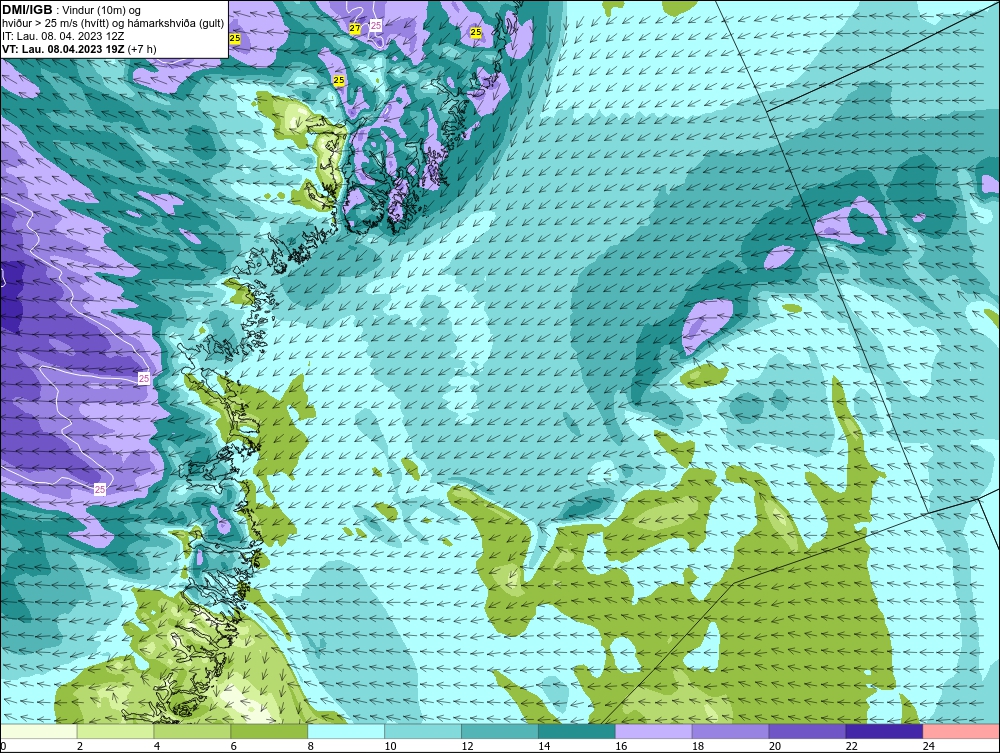Click the 'DMI/IGB : Vindur (10m) og' title line
Viewport: 1000px width, 753px height.
tap(72, 10)
